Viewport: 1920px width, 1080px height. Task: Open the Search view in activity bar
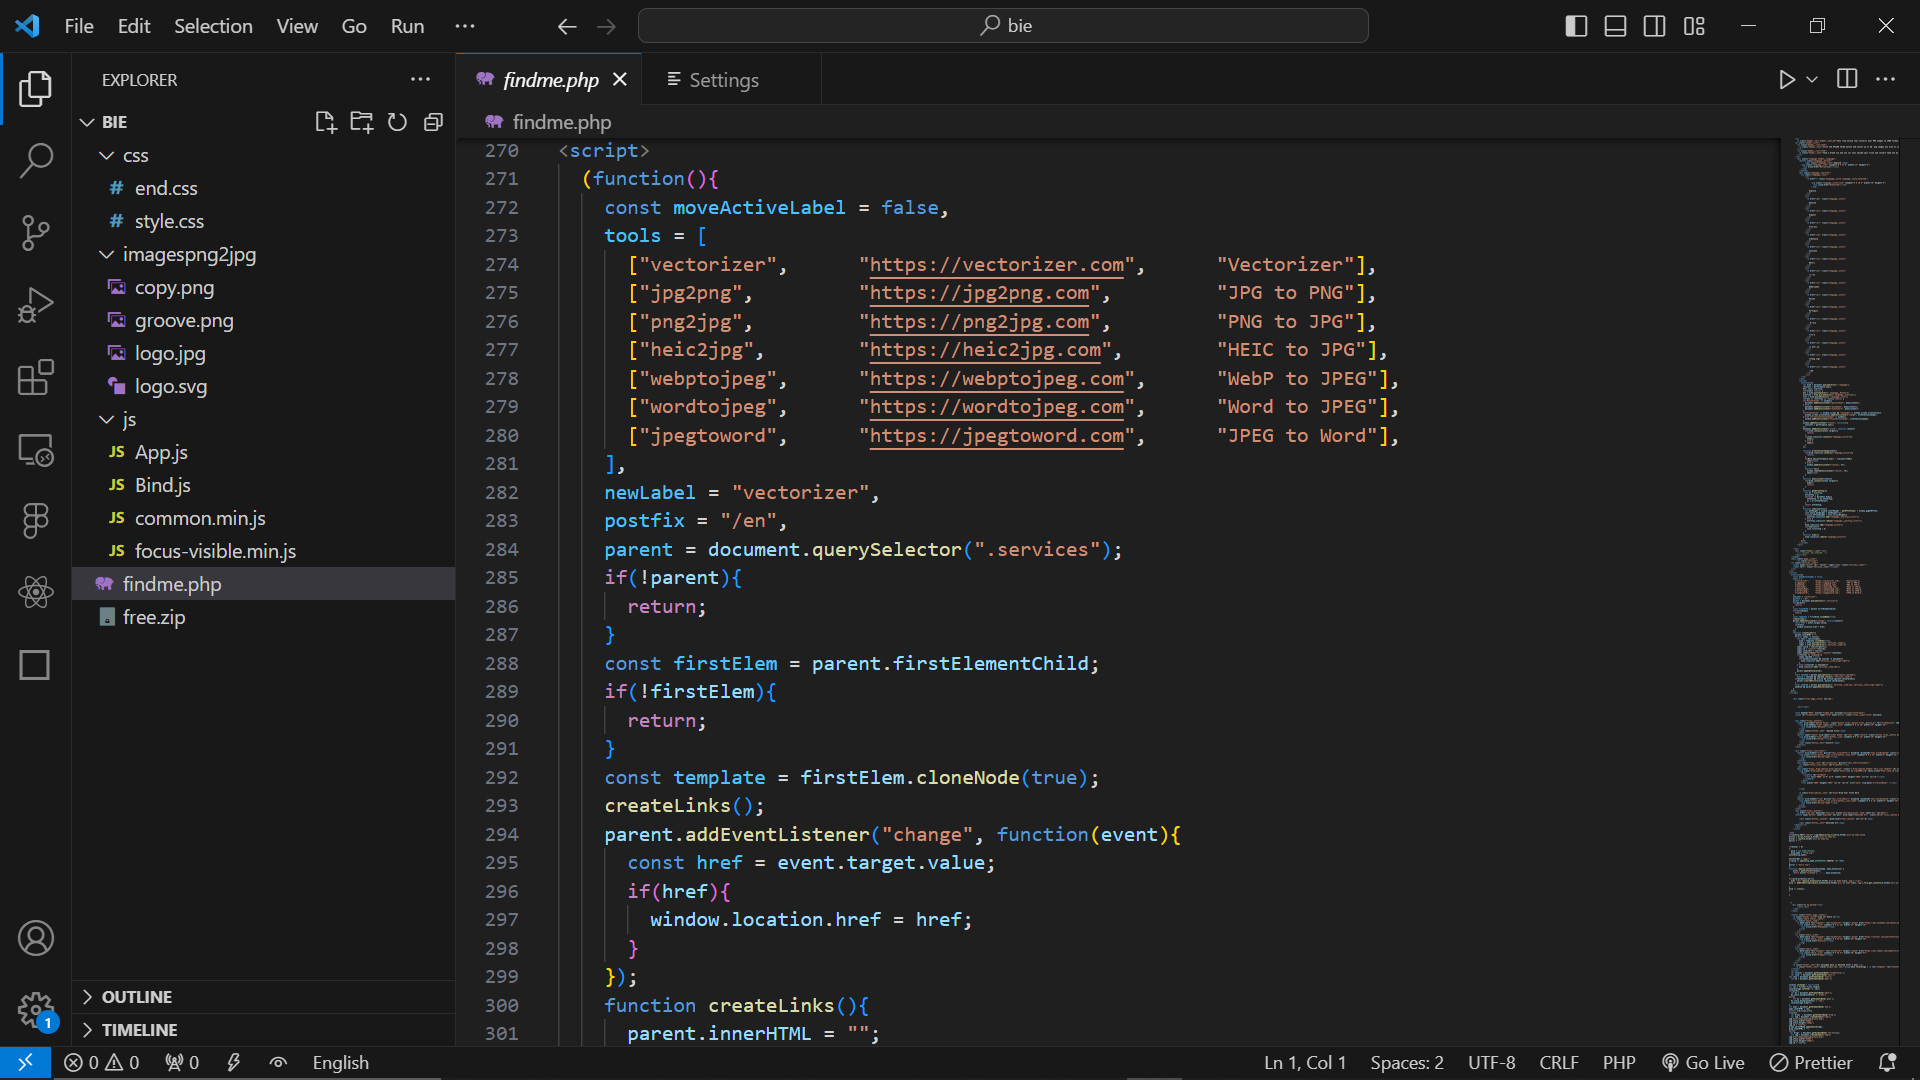click(x=36, y=160)
